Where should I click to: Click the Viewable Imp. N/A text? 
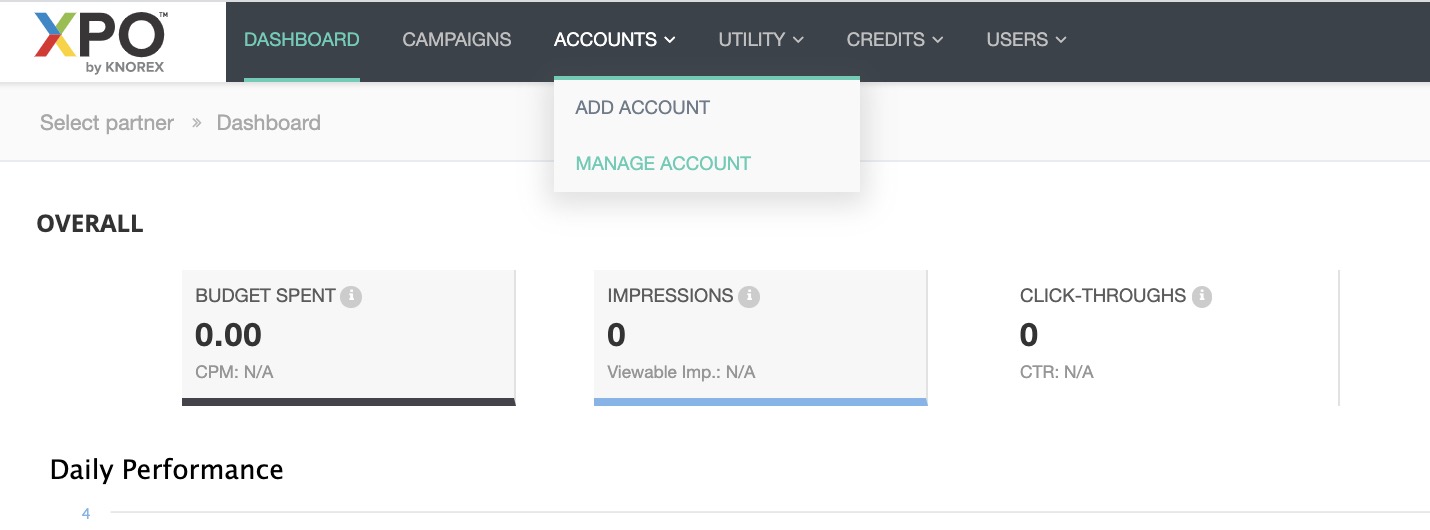click(681, 372)
